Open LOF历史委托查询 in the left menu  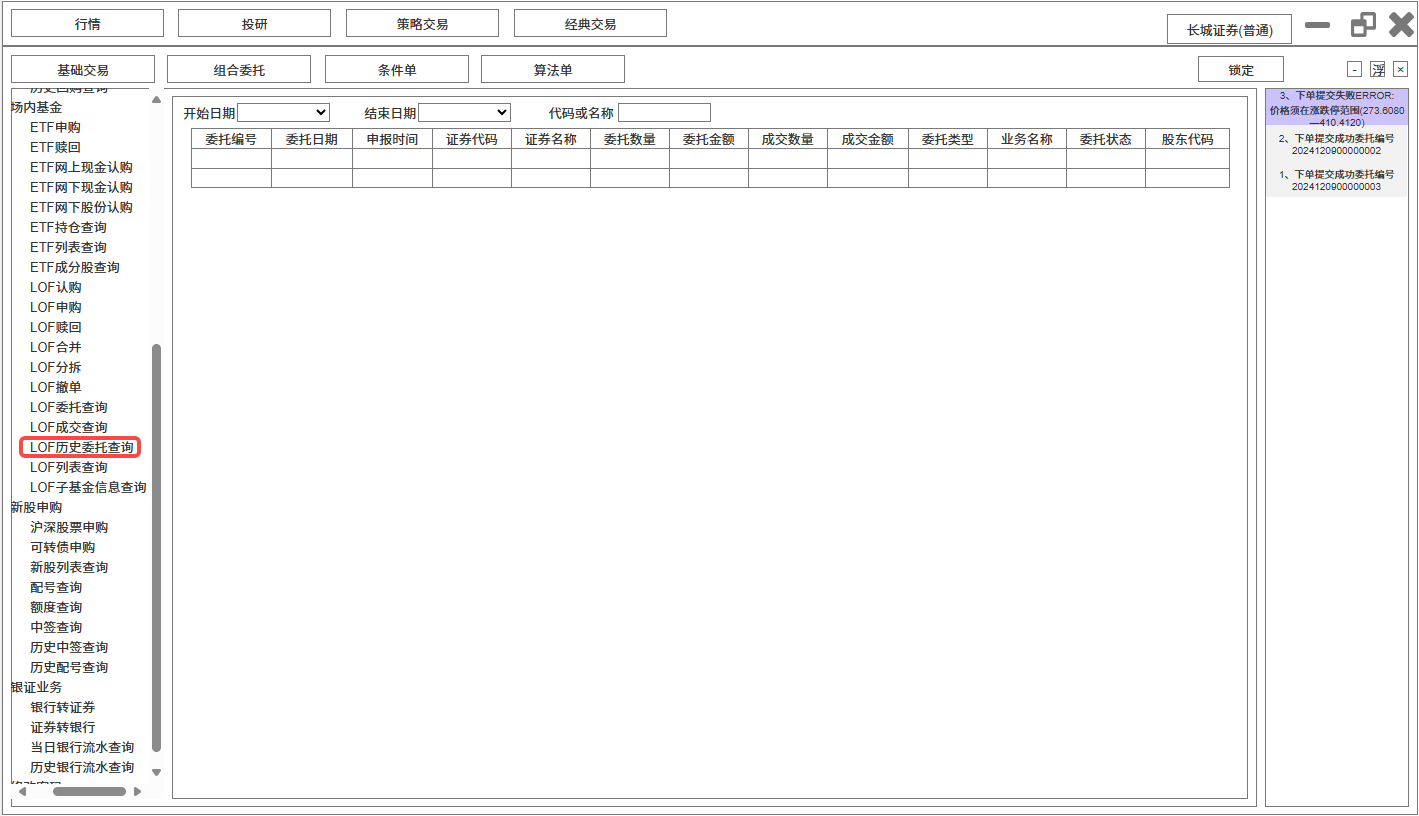[81, 447]
